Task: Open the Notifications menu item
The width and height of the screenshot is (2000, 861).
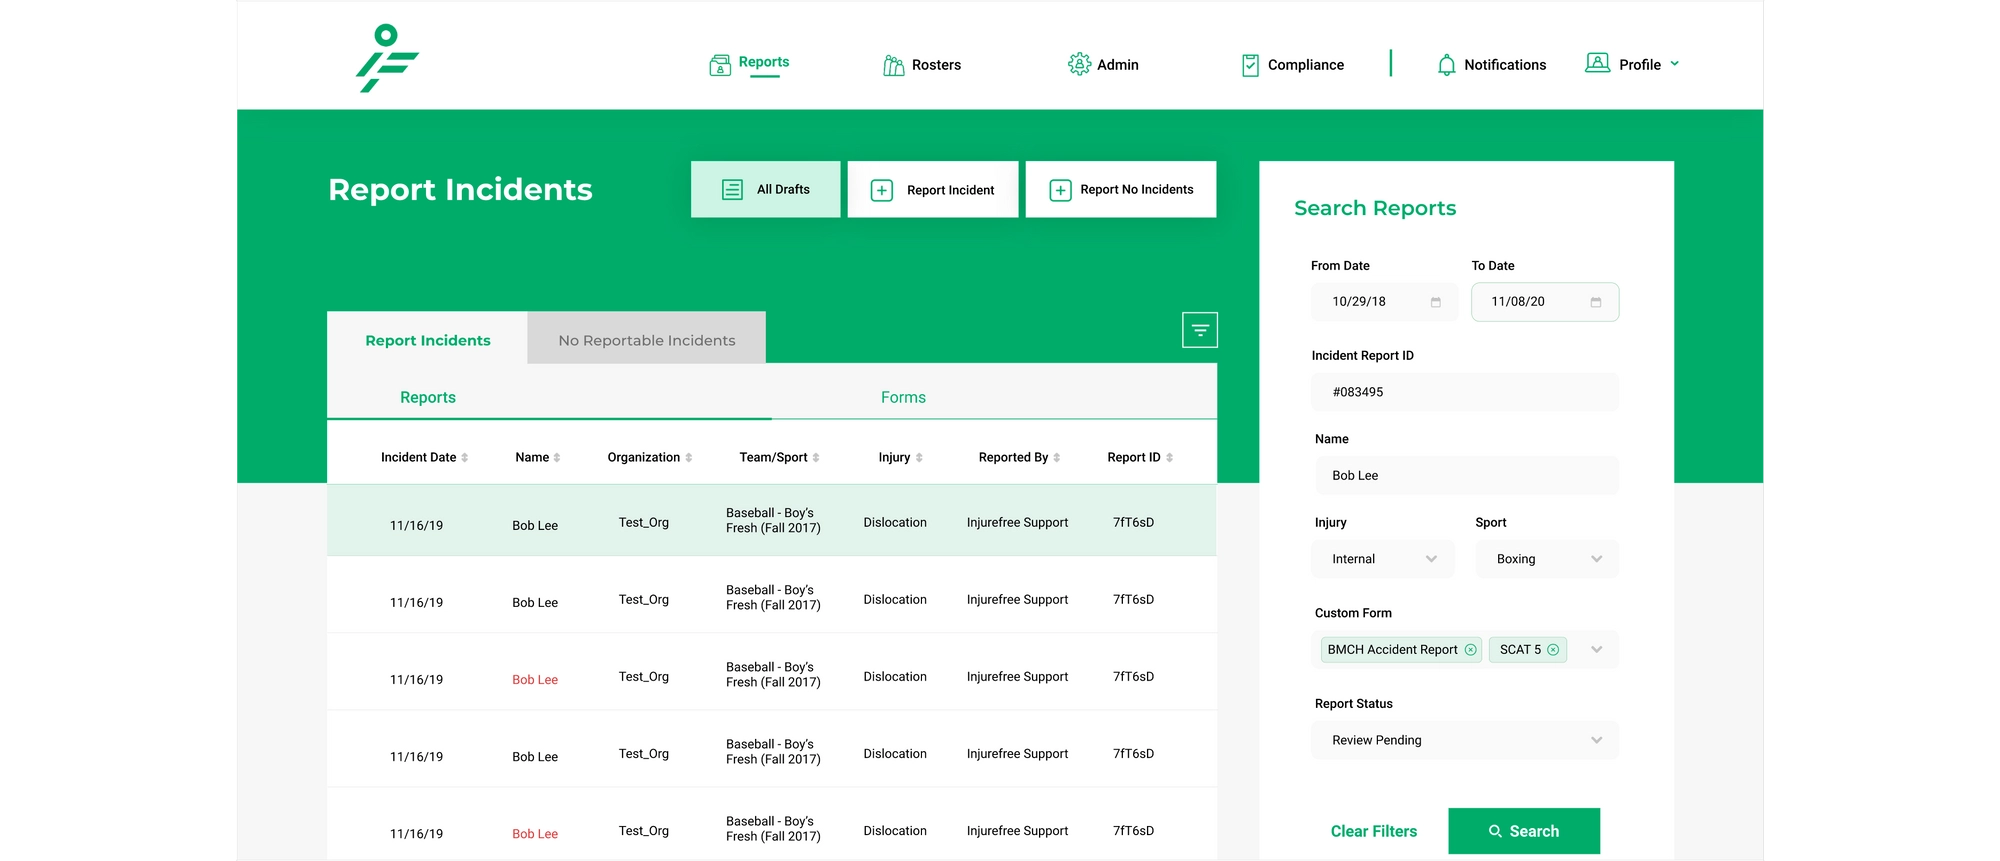Action: point(1505,65)
